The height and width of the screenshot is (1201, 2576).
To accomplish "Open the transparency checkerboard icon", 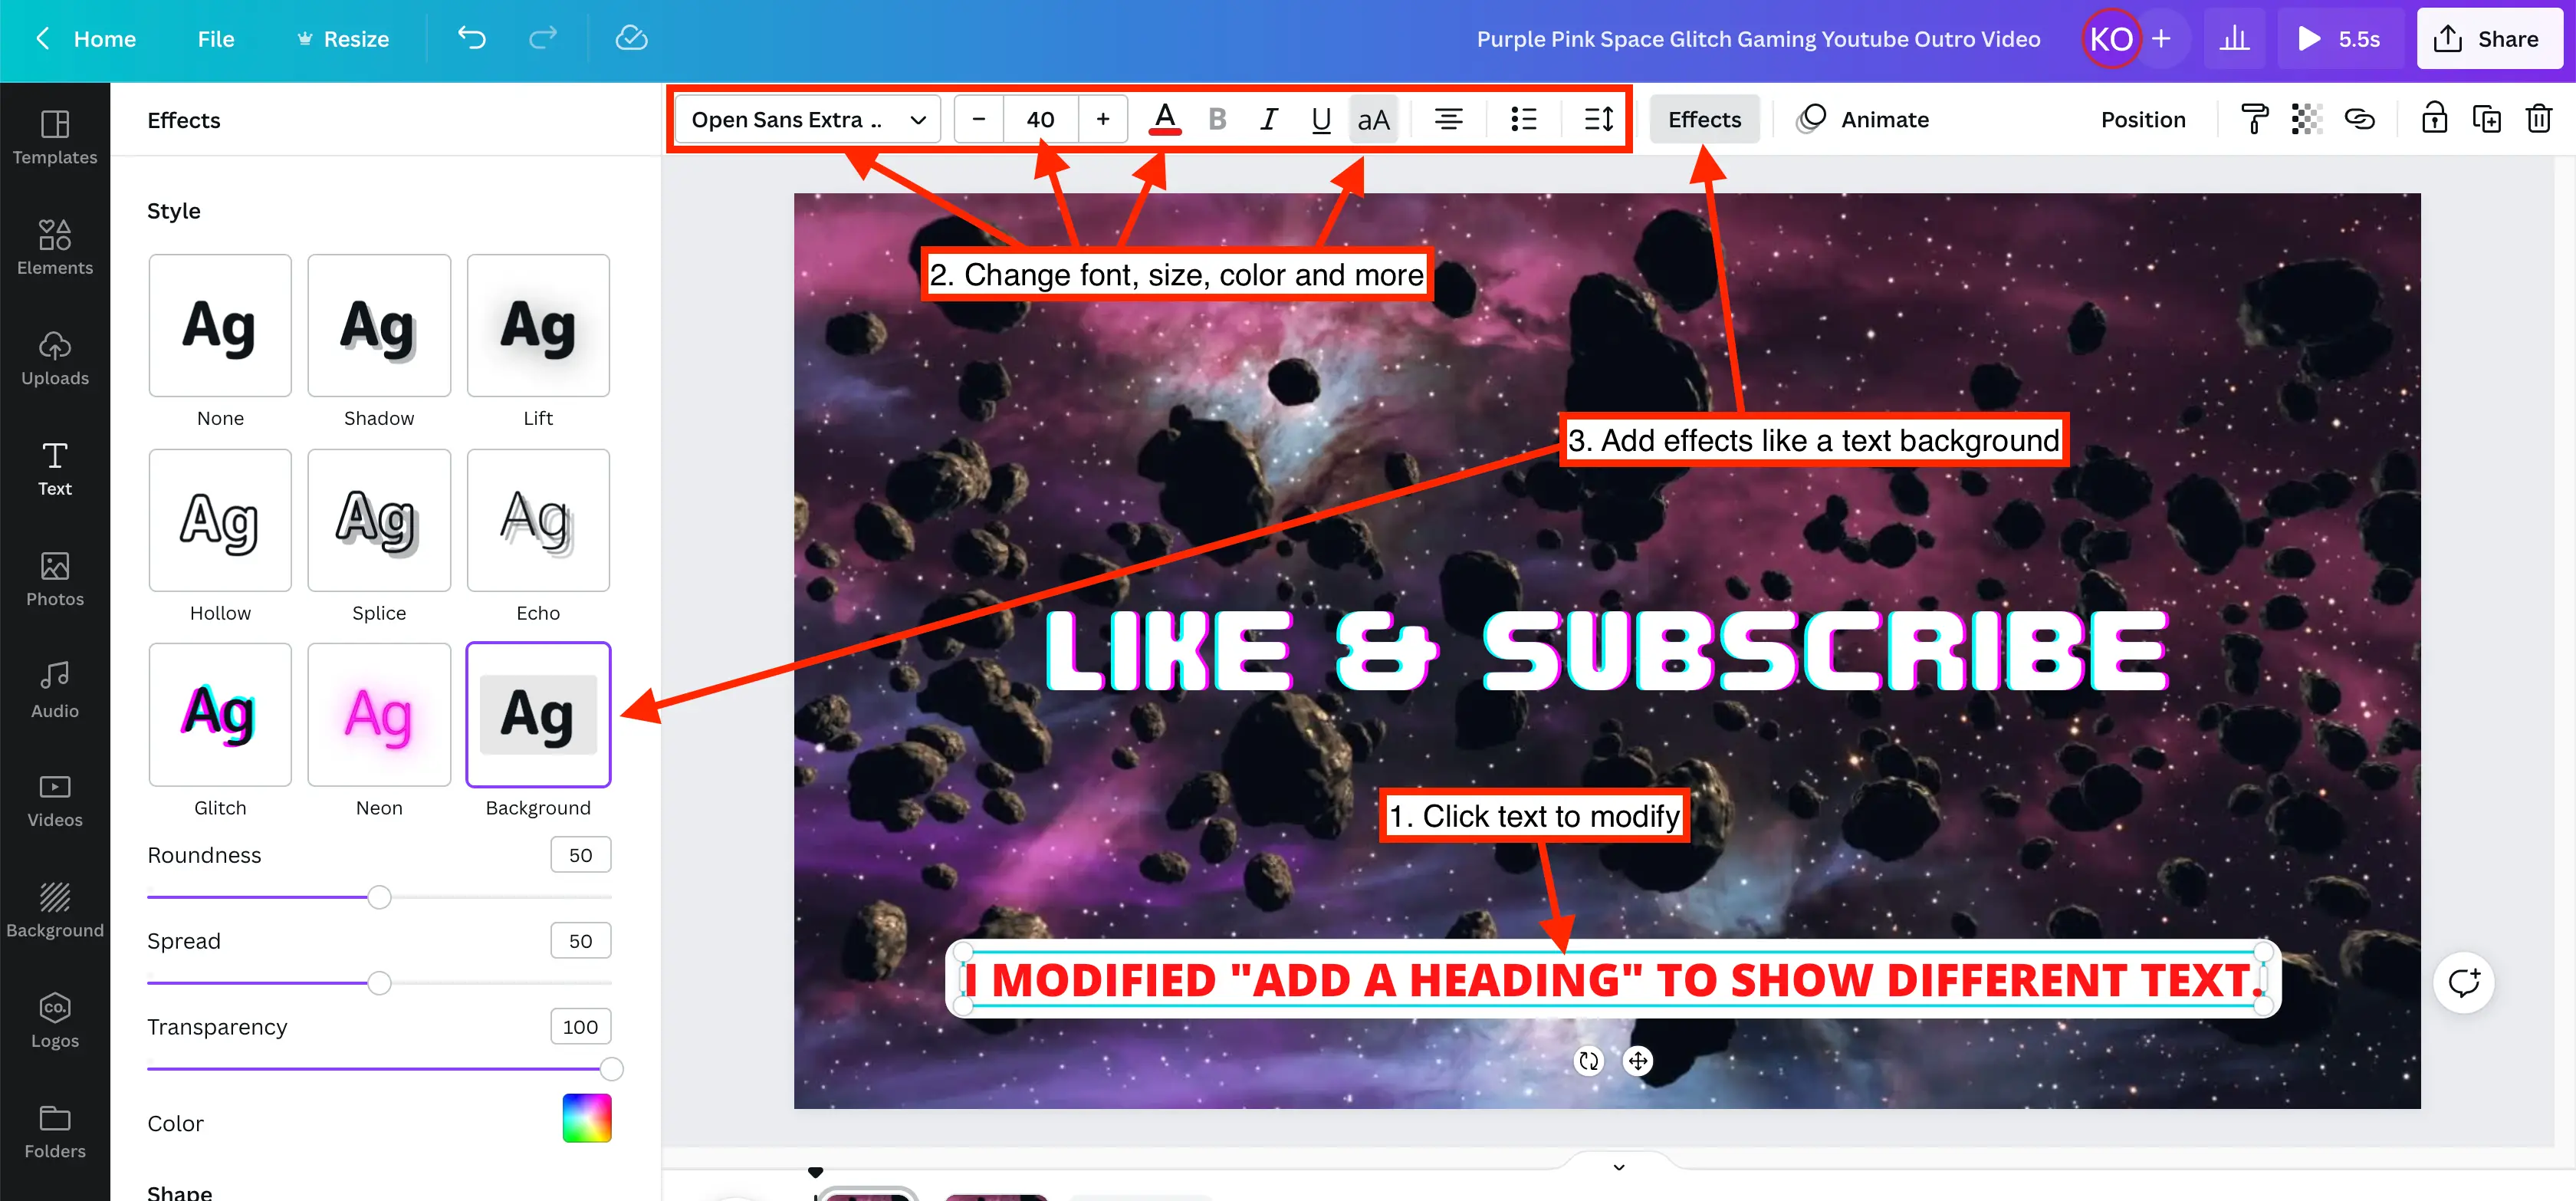I will 2306,119.
